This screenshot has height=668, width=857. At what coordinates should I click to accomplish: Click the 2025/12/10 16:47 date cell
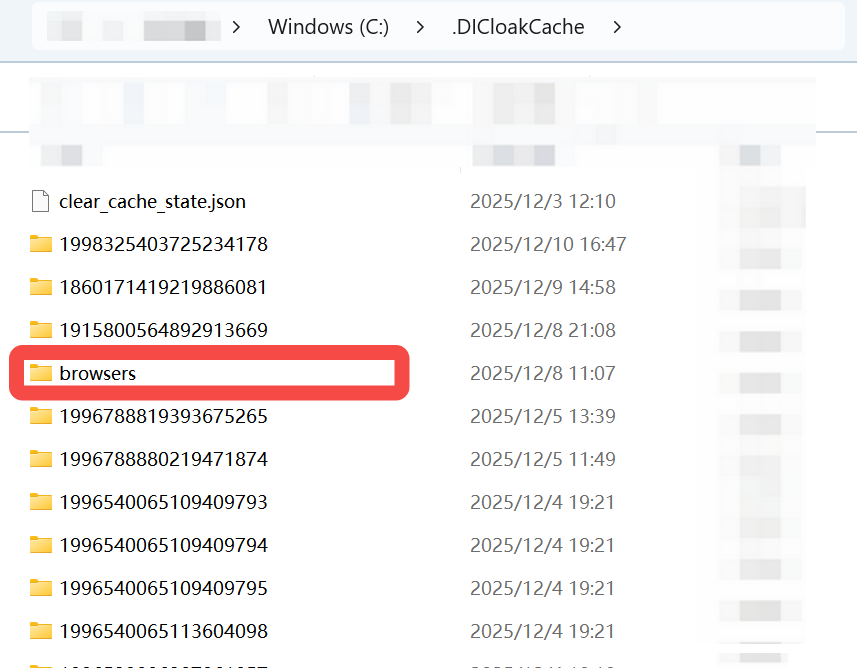[x=548, y=244]
